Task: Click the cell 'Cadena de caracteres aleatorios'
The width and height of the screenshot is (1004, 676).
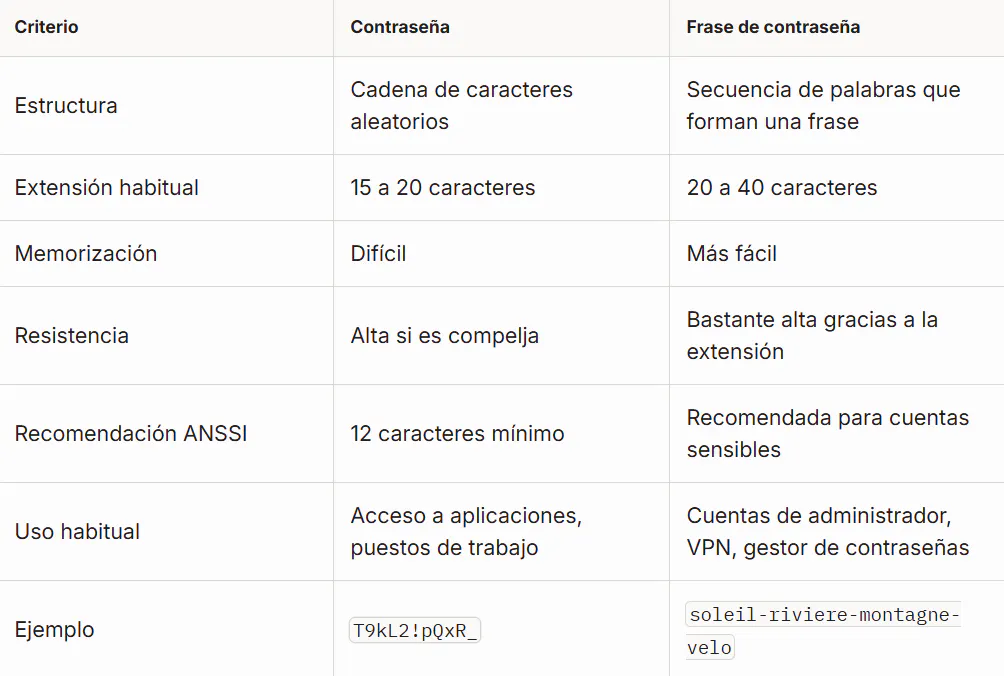Action: (461, 106)
